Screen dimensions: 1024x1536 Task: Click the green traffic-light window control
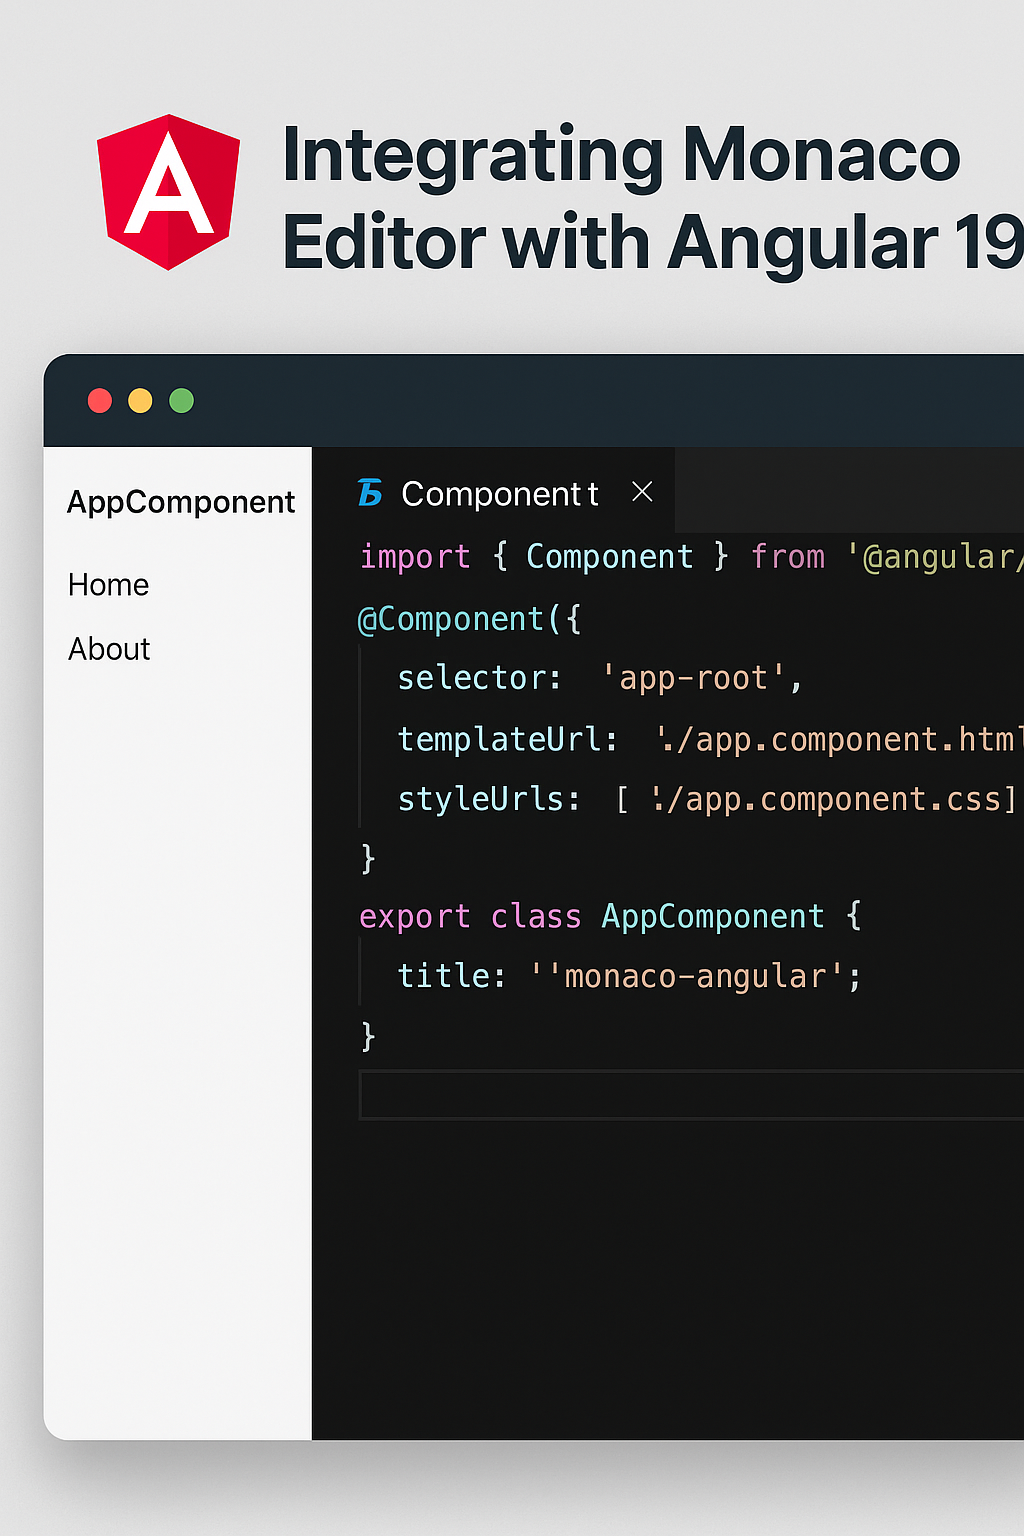[182, 400]
